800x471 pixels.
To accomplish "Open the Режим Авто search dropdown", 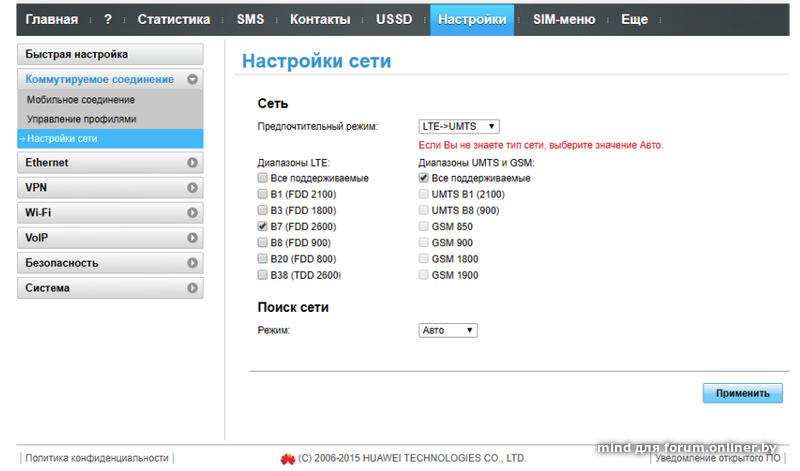I will click(x=448, y=331).
